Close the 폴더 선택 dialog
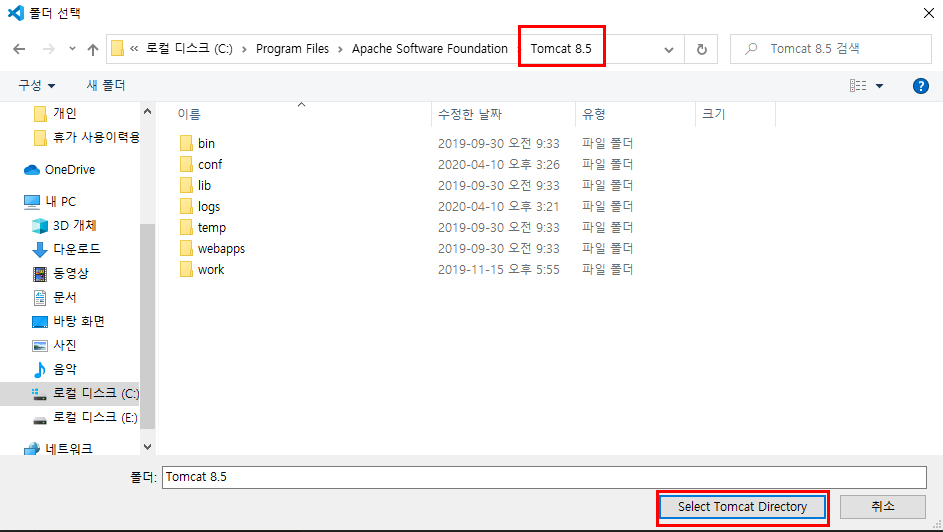Image resolution: width=943 pixels, height=532 pixels. tap(929, 13)
